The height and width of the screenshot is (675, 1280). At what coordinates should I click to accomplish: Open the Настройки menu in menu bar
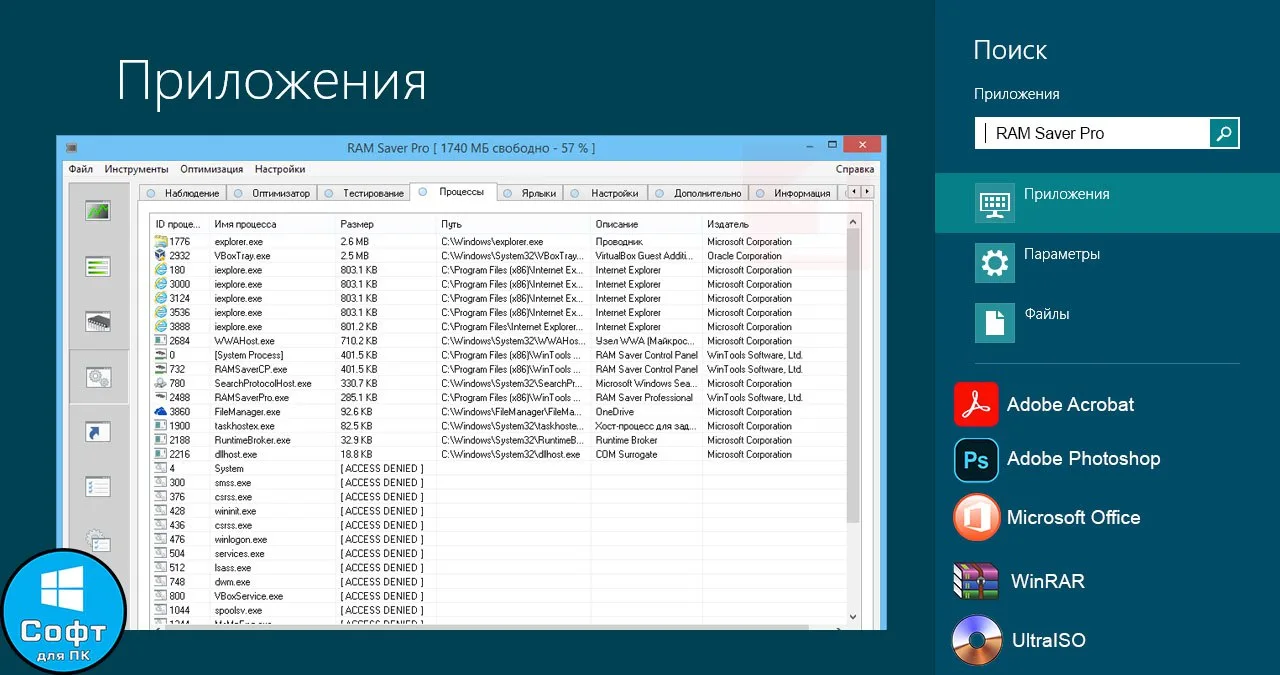click(280, 169)
